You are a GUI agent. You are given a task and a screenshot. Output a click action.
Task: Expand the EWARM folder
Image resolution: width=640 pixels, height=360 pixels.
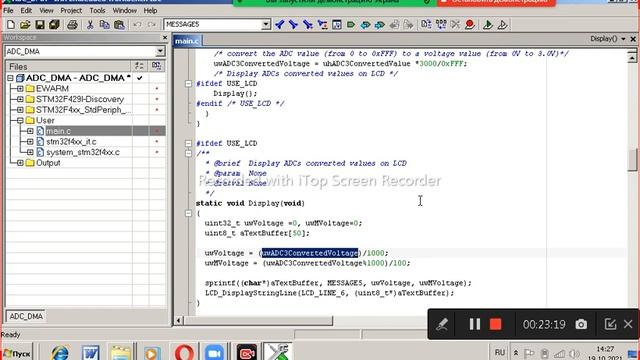pos(20,89)
